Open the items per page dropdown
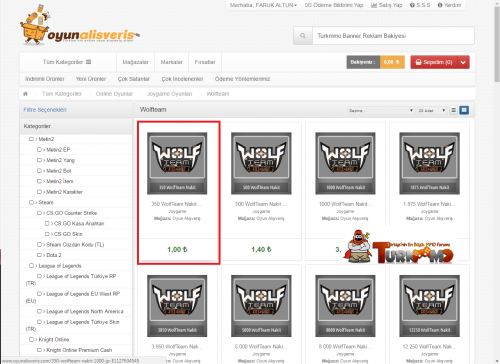Viewport: 500px width, 364px height. tap(432, 110)
